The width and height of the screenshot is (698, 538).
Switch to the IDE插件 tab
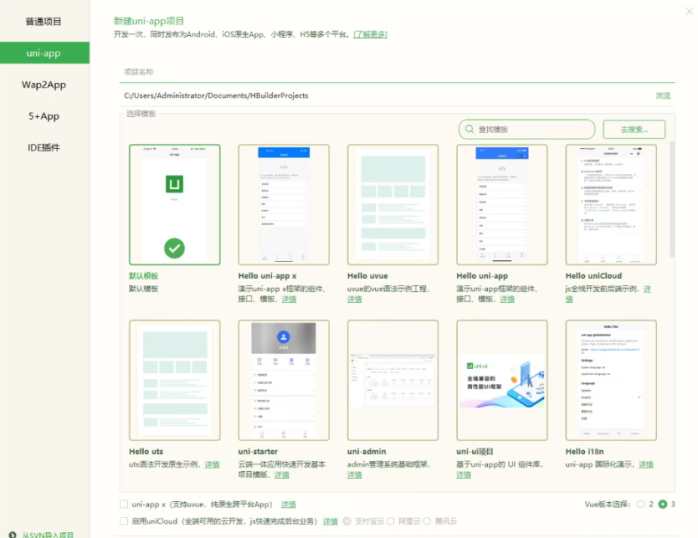(44, 148)
